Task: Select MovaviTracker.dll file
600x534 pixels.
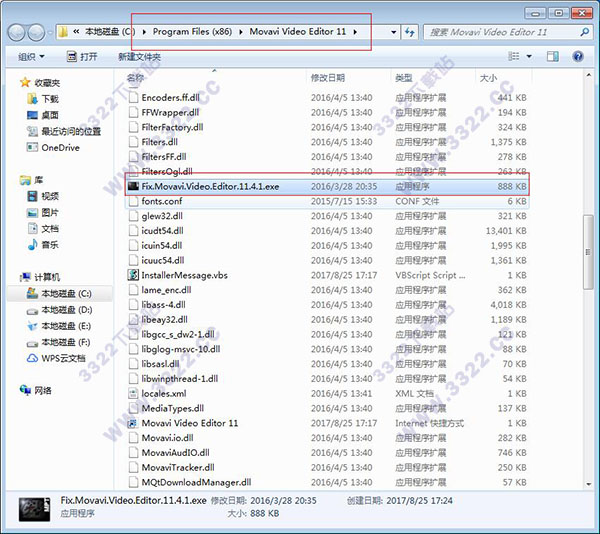Action: pos(328,467)
